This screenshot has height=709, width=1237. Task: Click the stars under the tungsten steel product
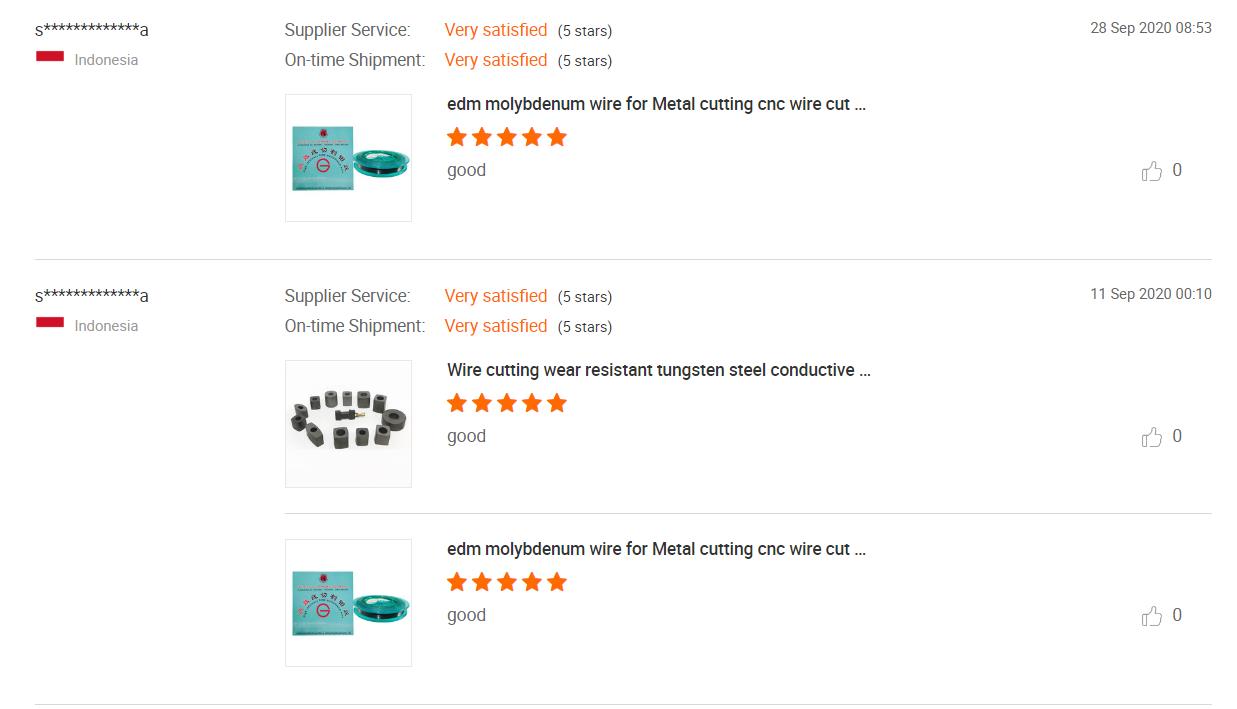[506, 403]
